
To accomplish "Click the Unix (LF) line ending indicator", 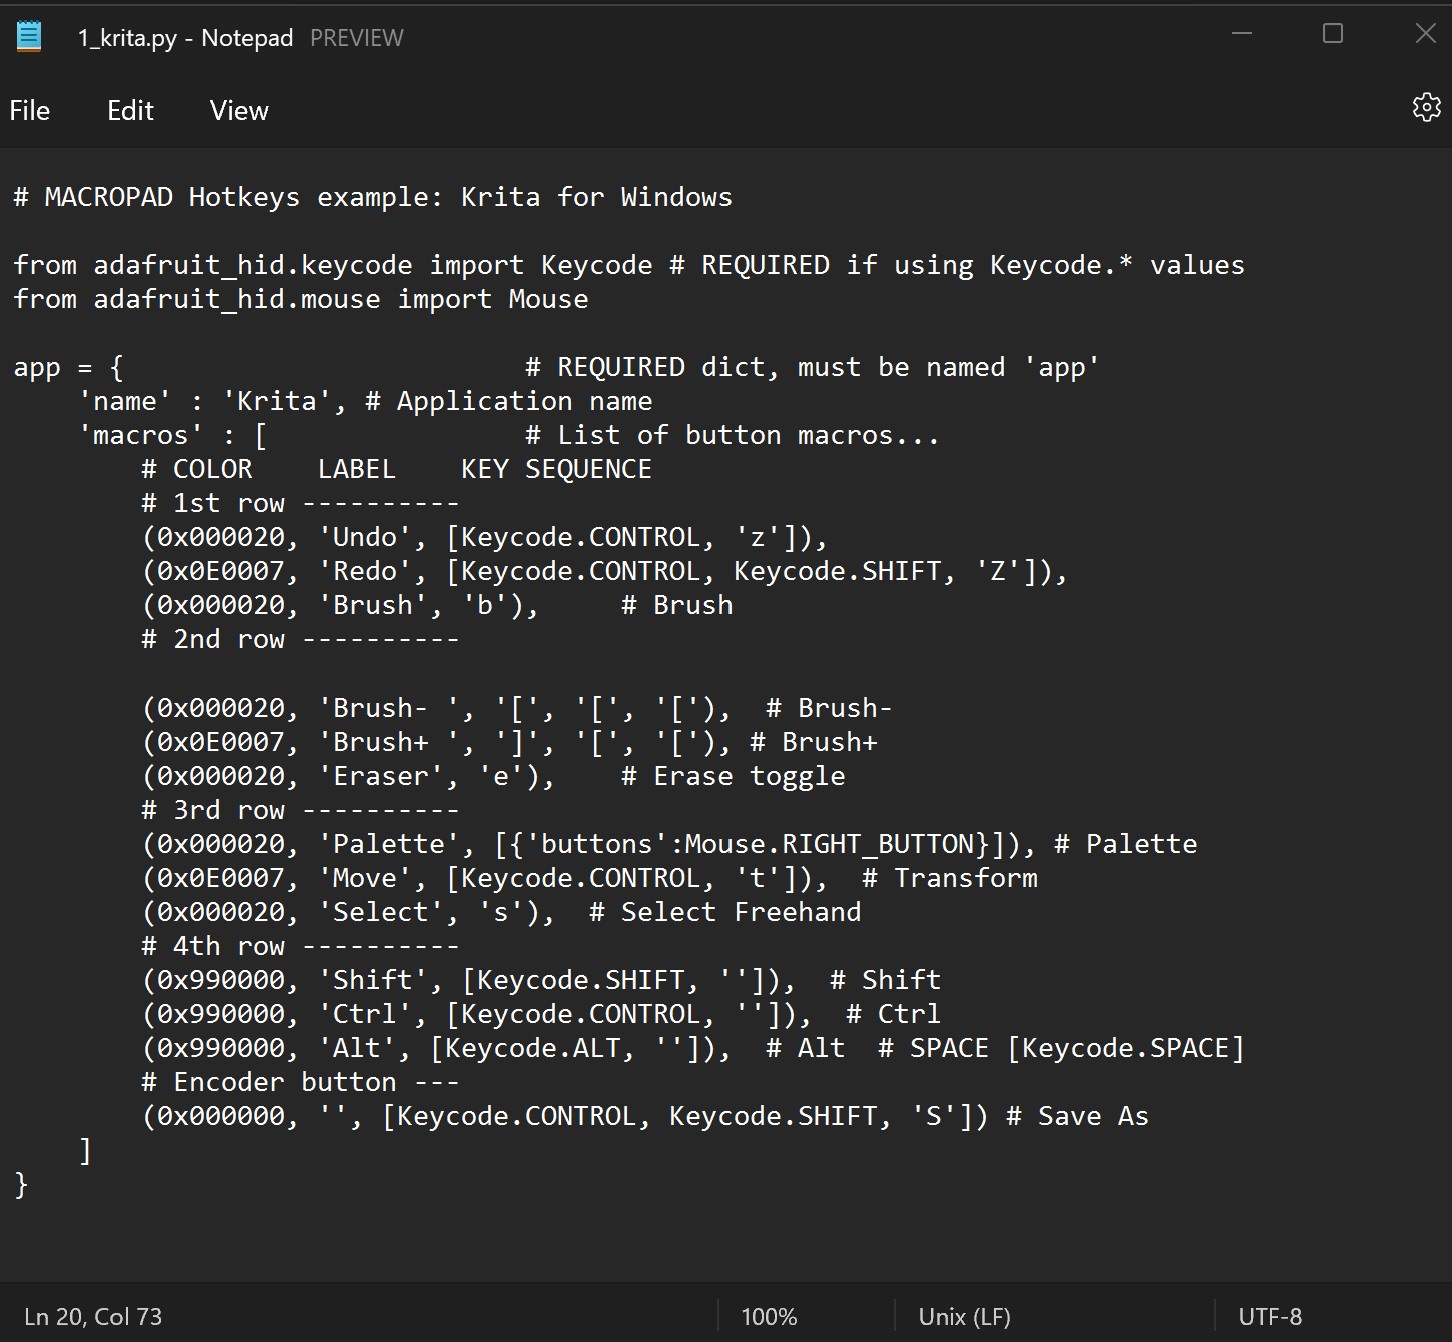I will (x=964, y=1316).
